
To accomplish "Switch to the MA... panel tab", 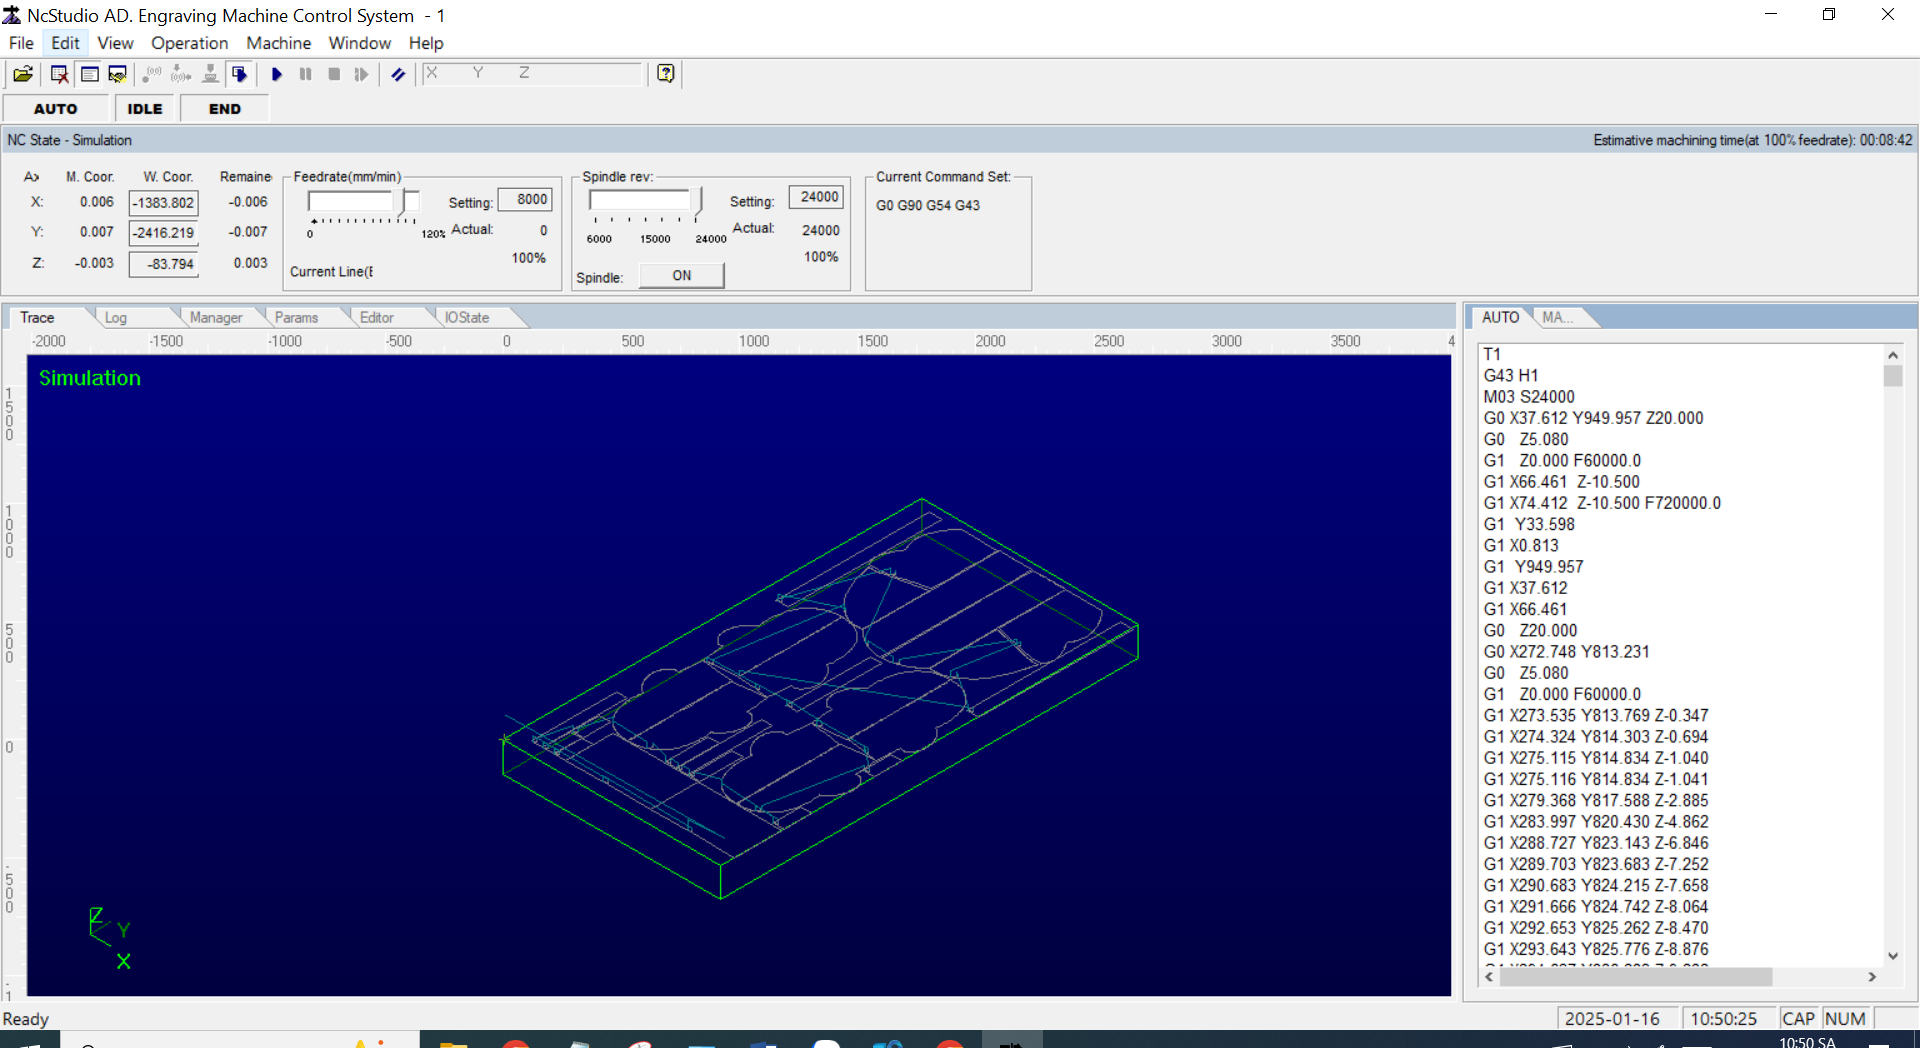I will (x=1557, y=317).
